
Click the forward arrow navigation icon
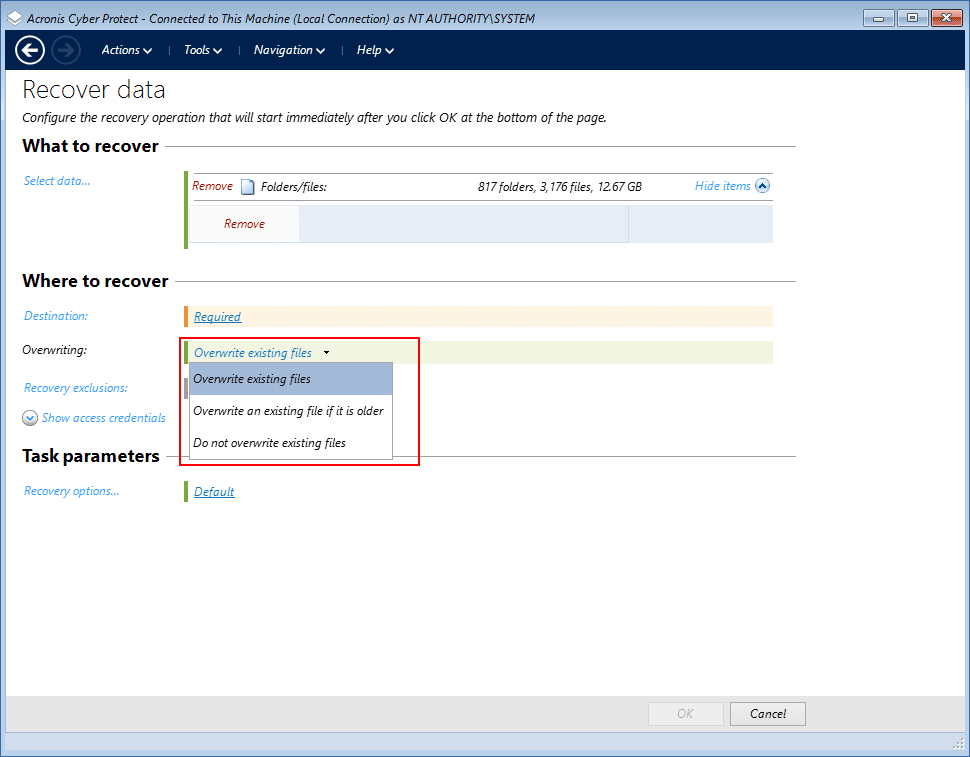click(66, 50)
